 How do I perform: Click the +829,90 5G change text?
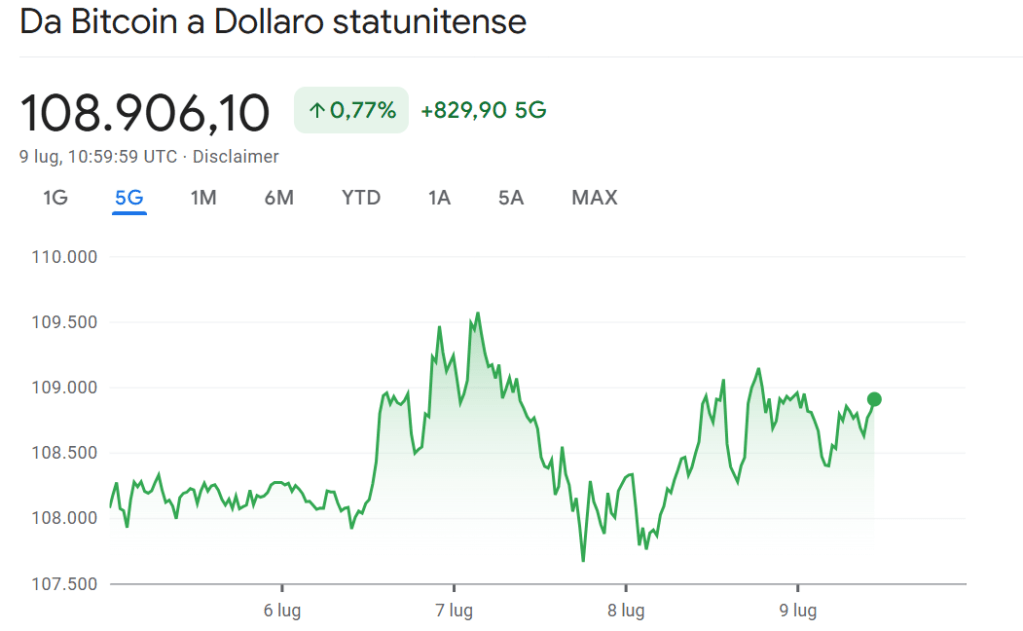pyautogui.click(x=483, y=110)
